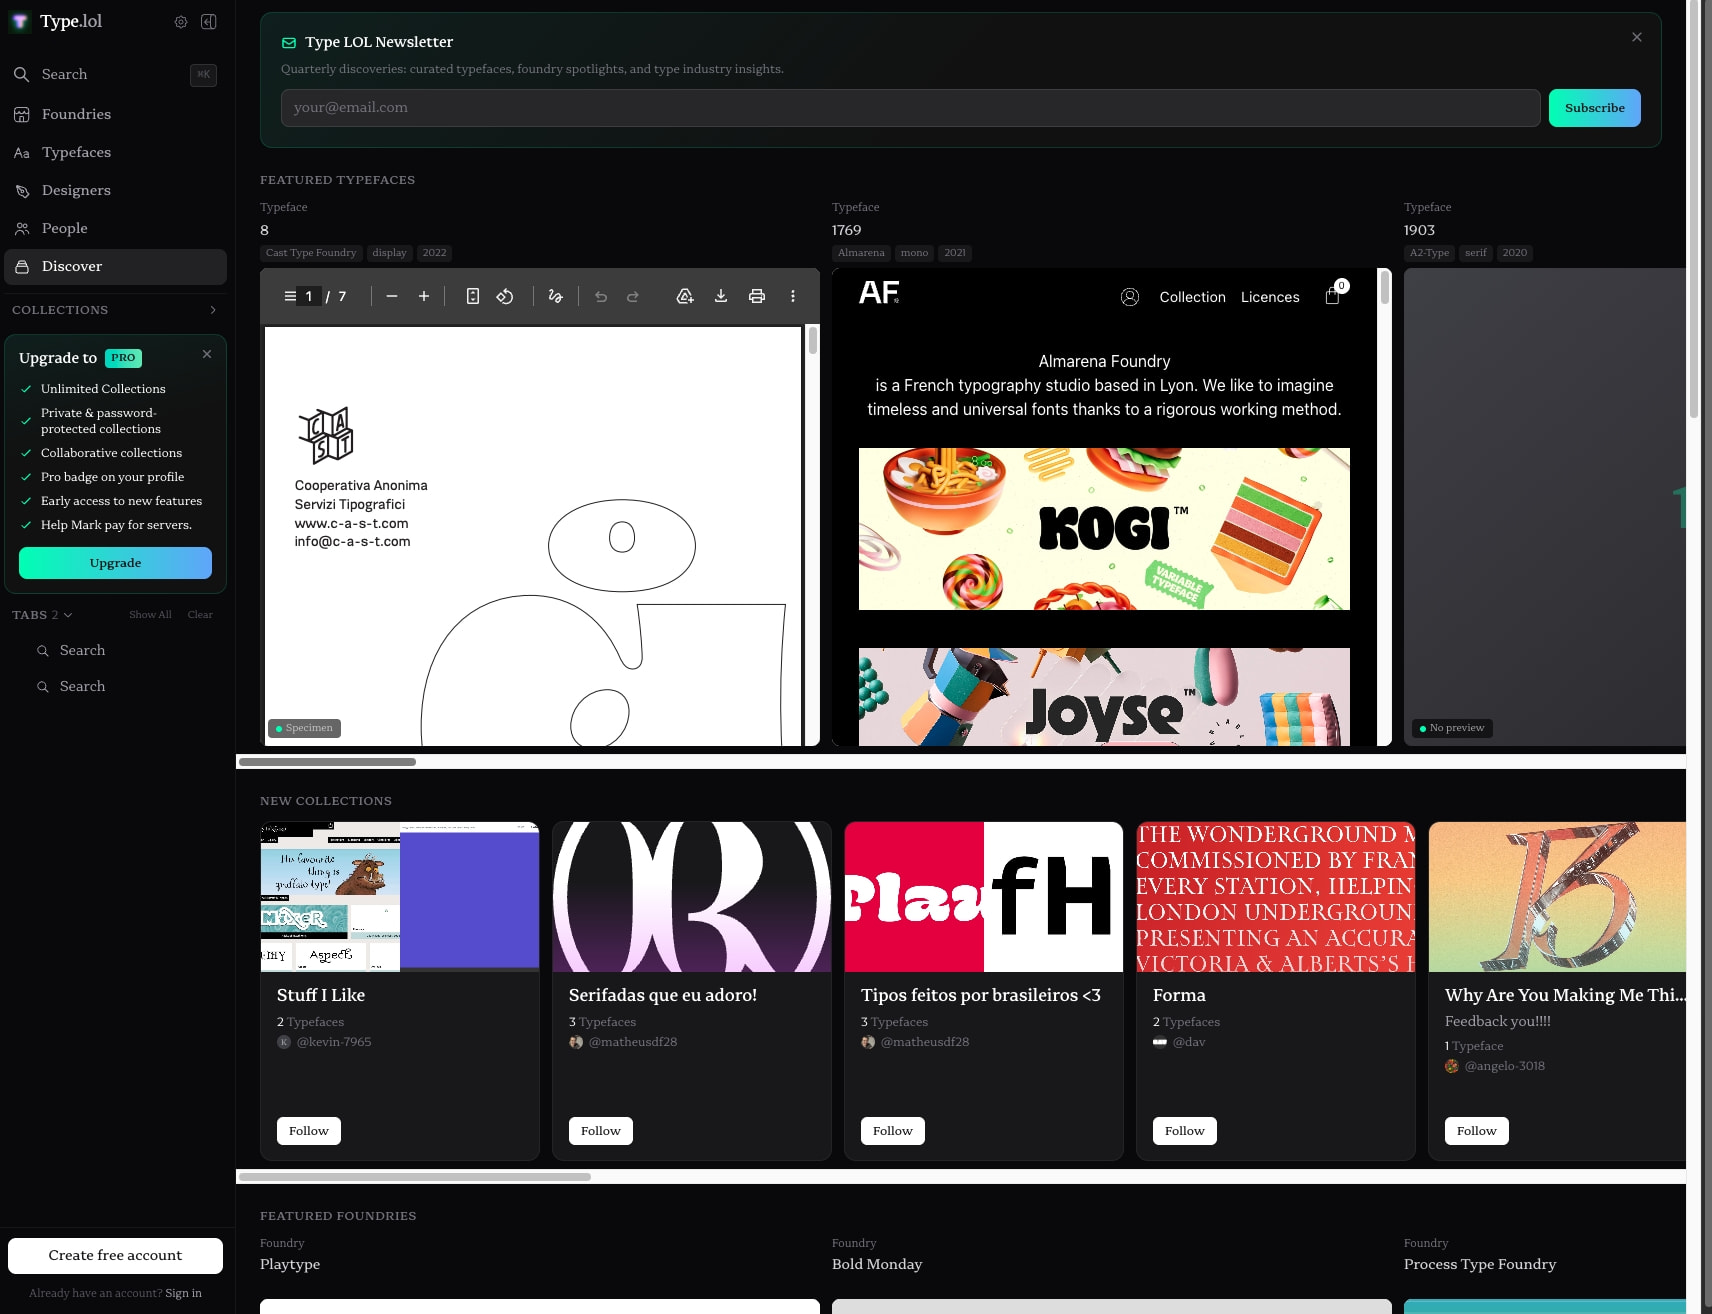
Task: Undo last PDF annotation
Action: 601,296
